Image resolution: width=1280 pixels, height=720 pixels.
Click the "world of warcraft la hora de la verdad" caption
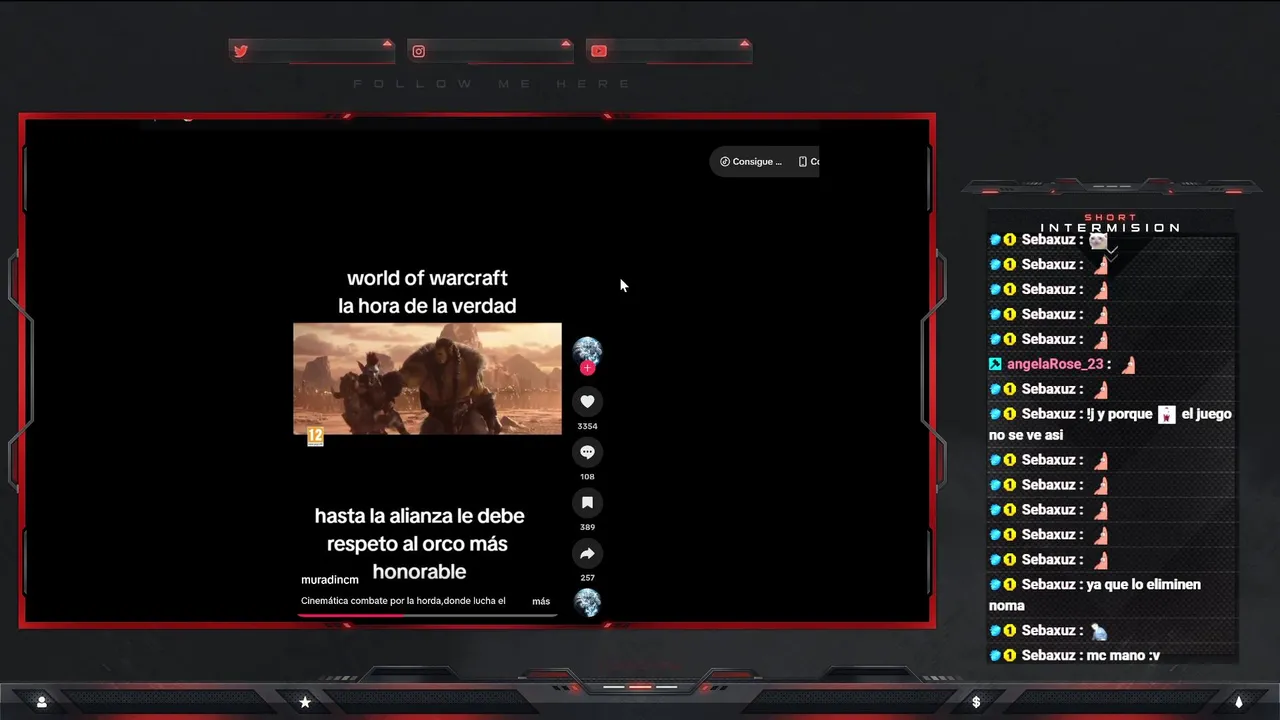427,291
